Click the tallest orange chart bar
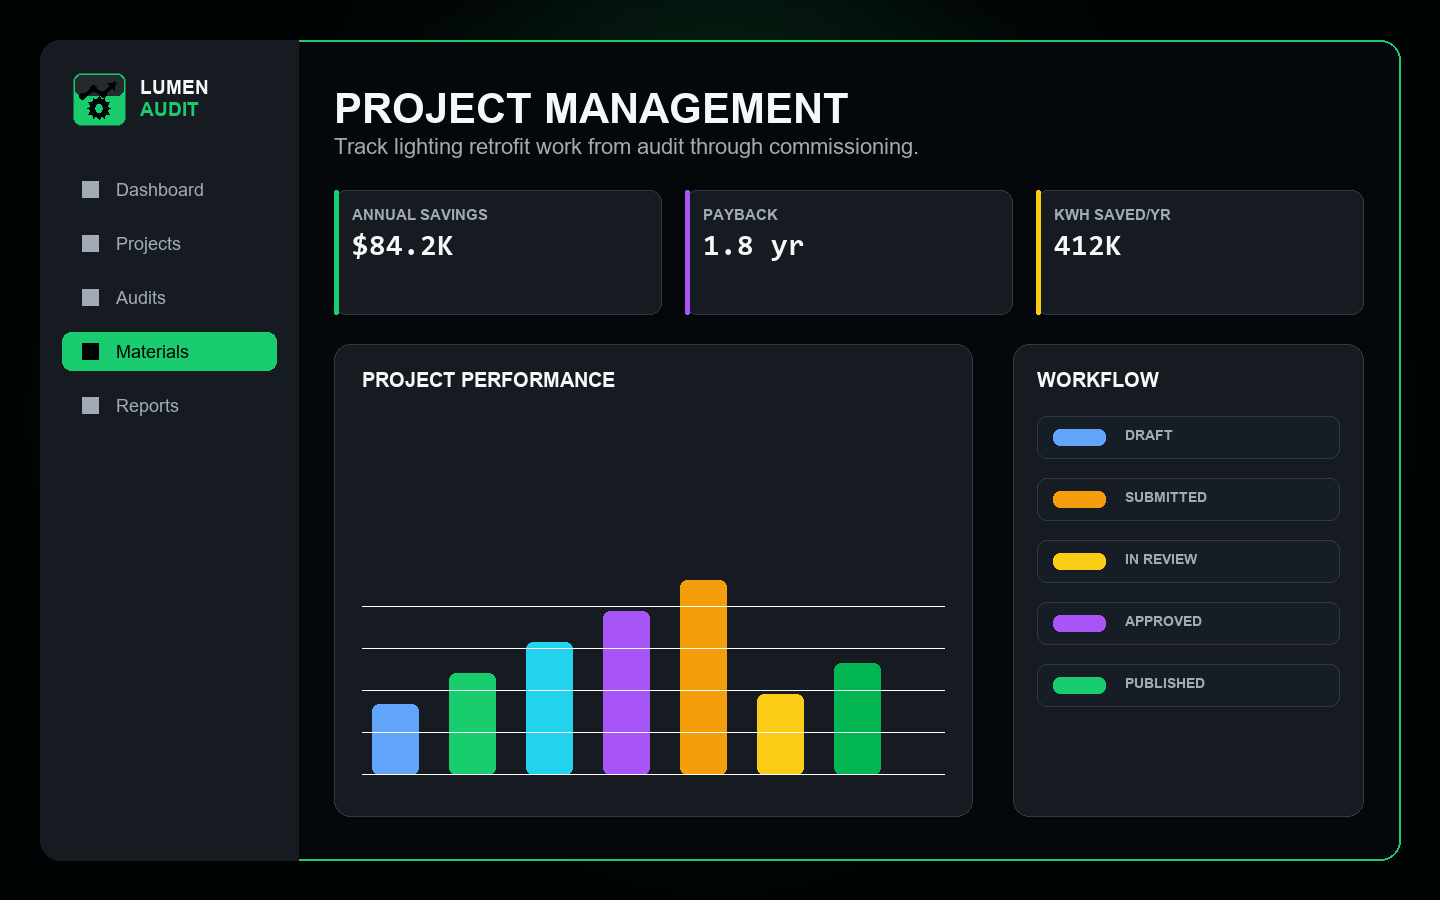 tap(703, 677)
